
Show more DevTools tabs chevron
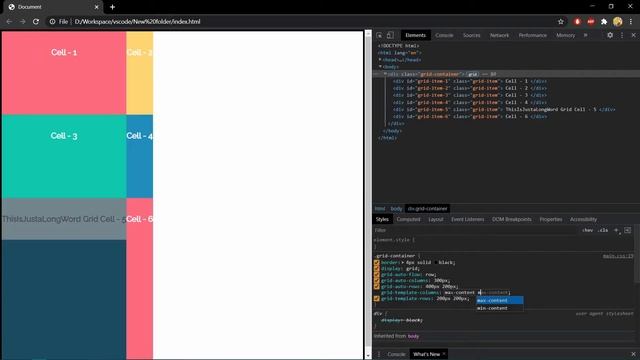(585, 36)
